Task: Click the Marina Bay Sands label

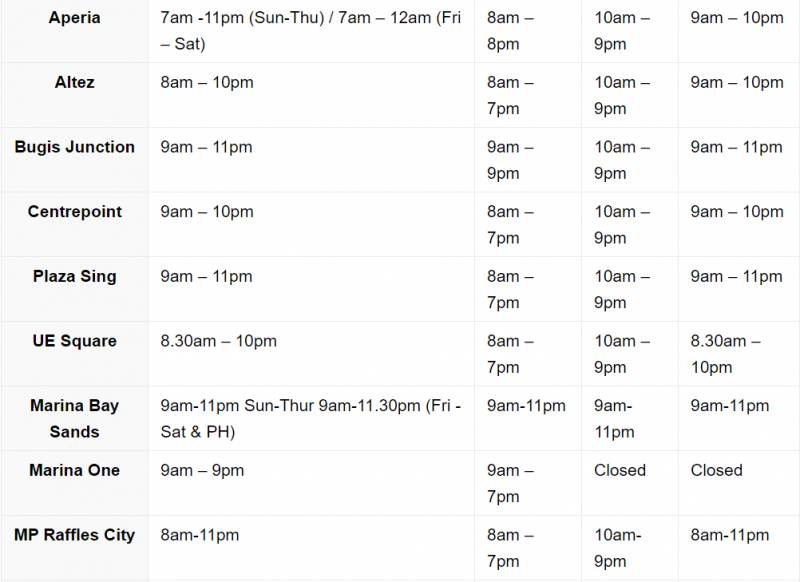Action: [x=74, y=419]
